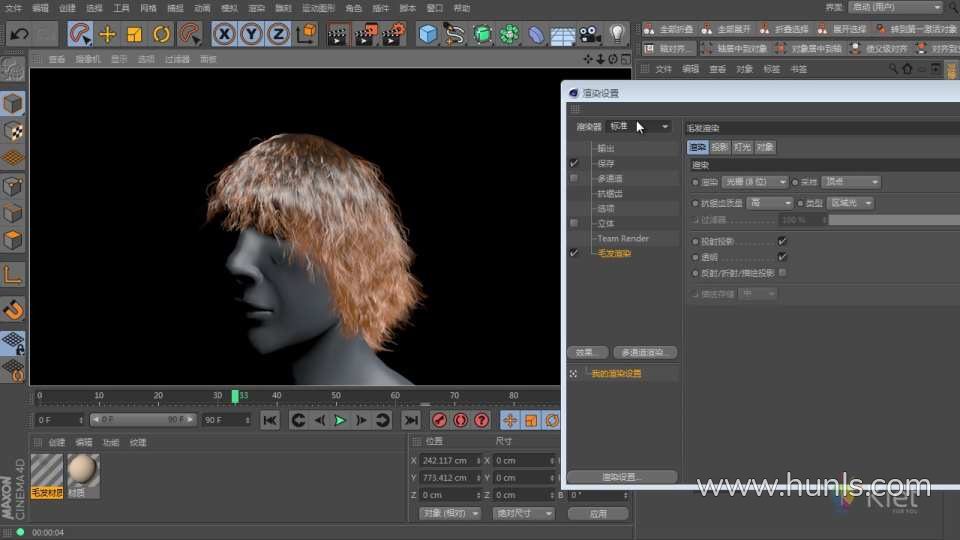960x540 pixels.
Task: Select Team Render in settings tree
Action: [623, 238]
